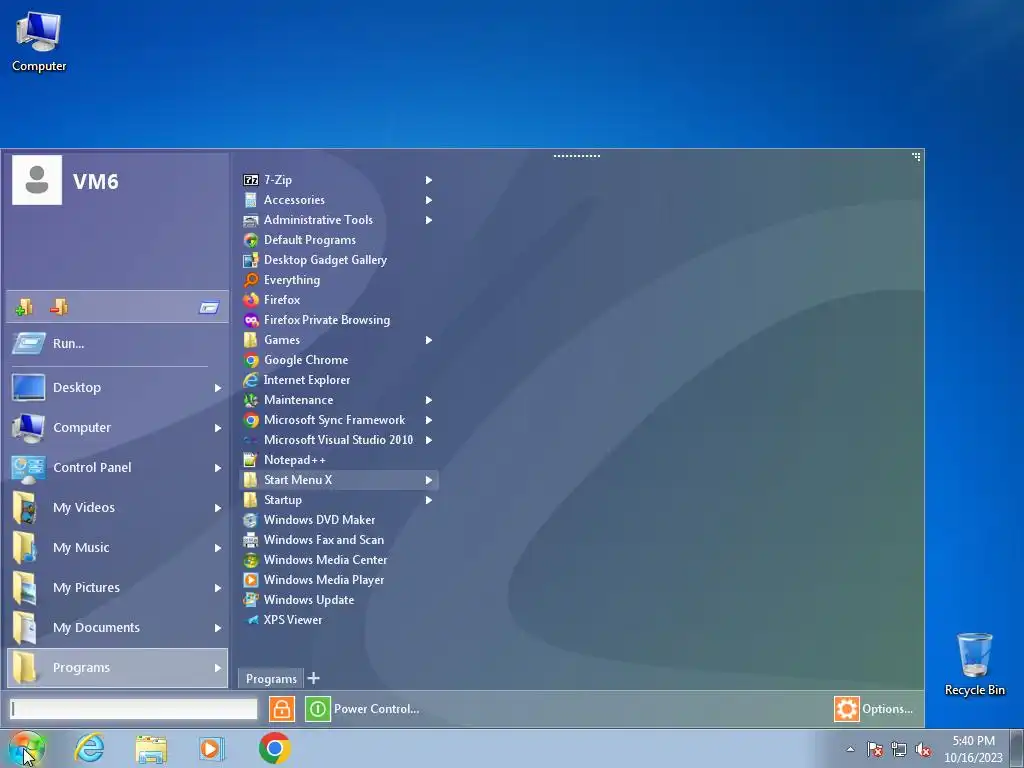Click the Accessories folder icon

[251, 200]
